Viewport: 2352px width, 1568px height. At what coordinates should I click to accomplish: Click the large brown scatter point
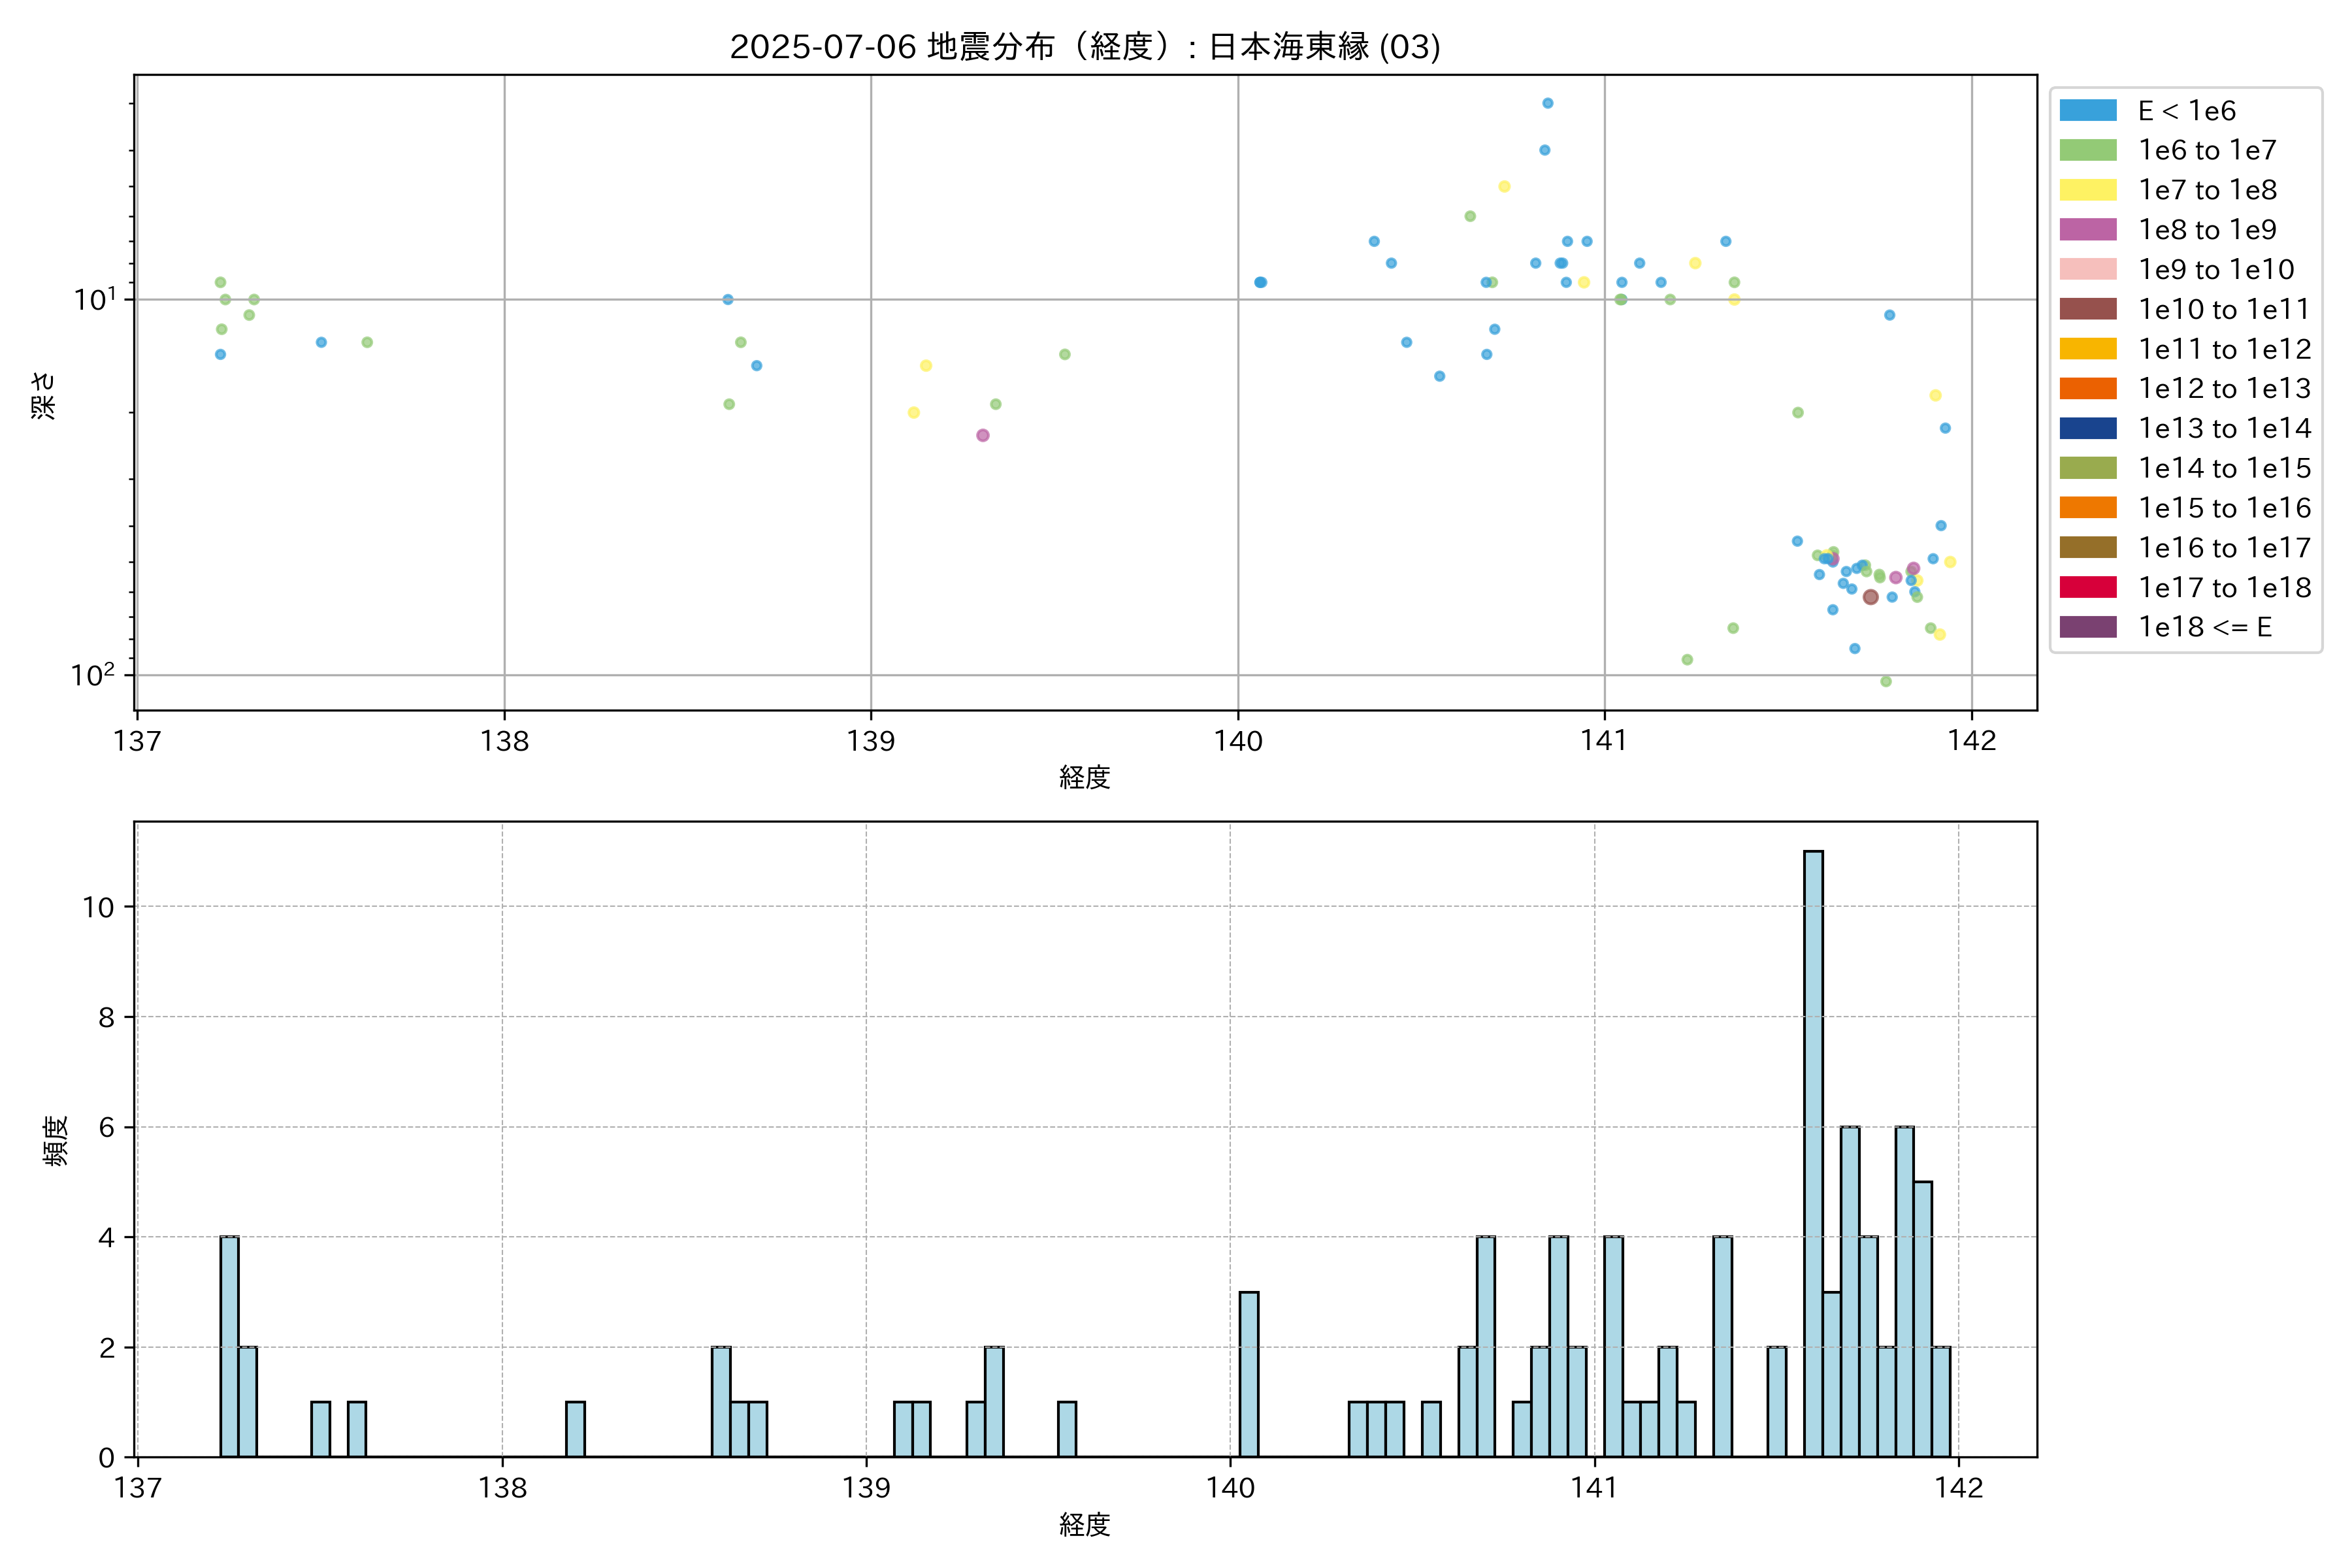[1870, 597]
